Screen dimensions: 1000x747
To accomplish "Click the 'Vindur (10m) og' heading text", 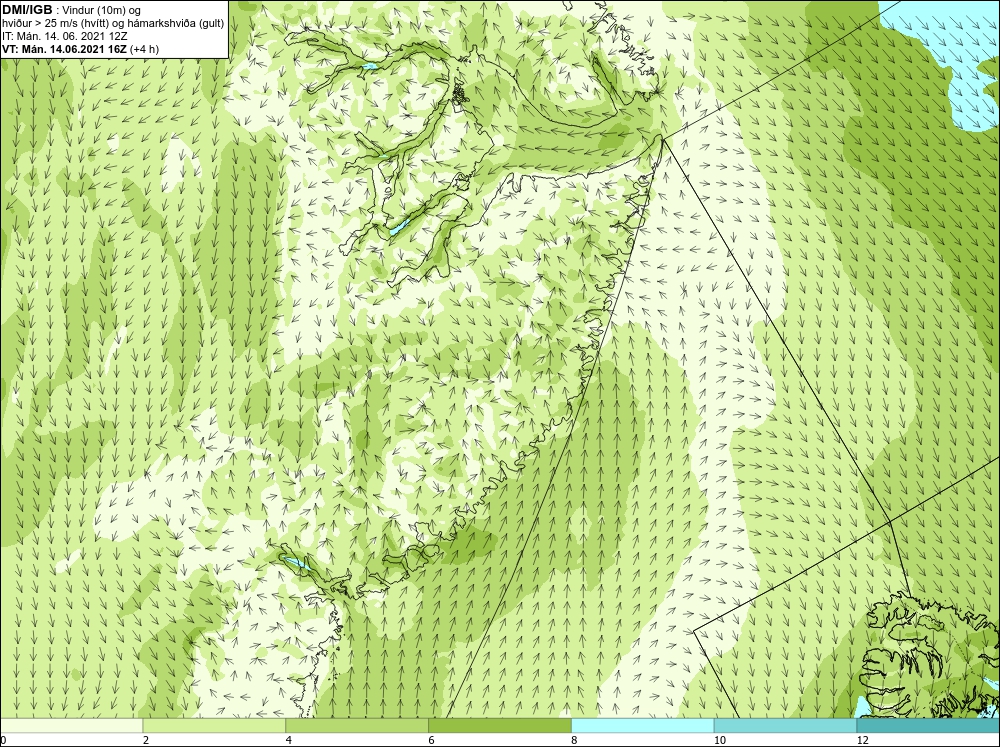I will [x=103, y=11].
